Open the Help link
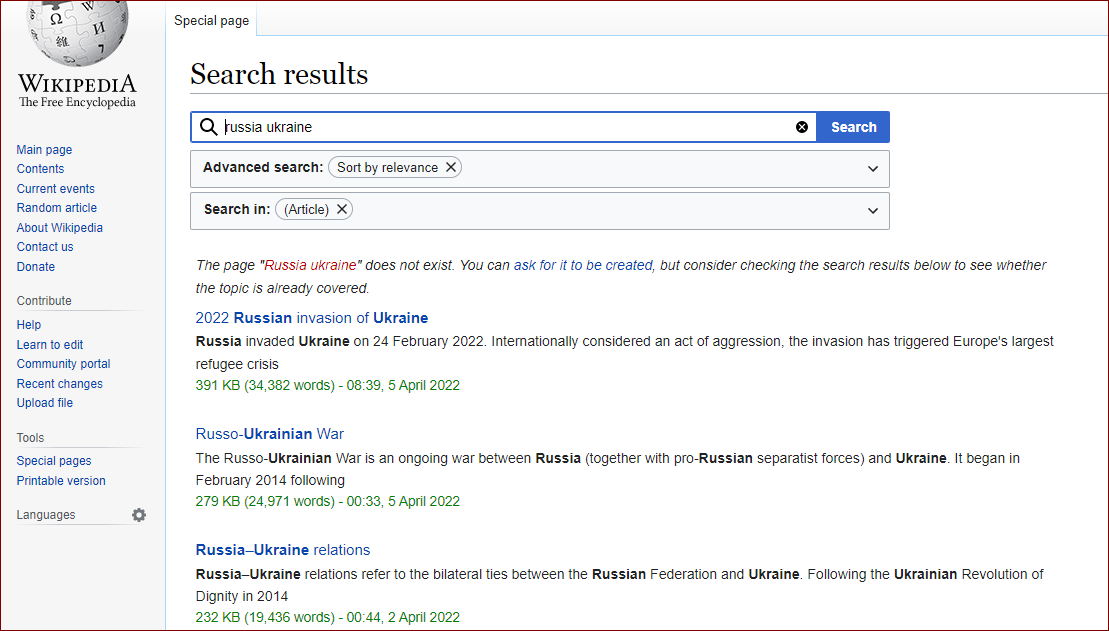This screenshot has width=1109, height=631. click(29, 324)
